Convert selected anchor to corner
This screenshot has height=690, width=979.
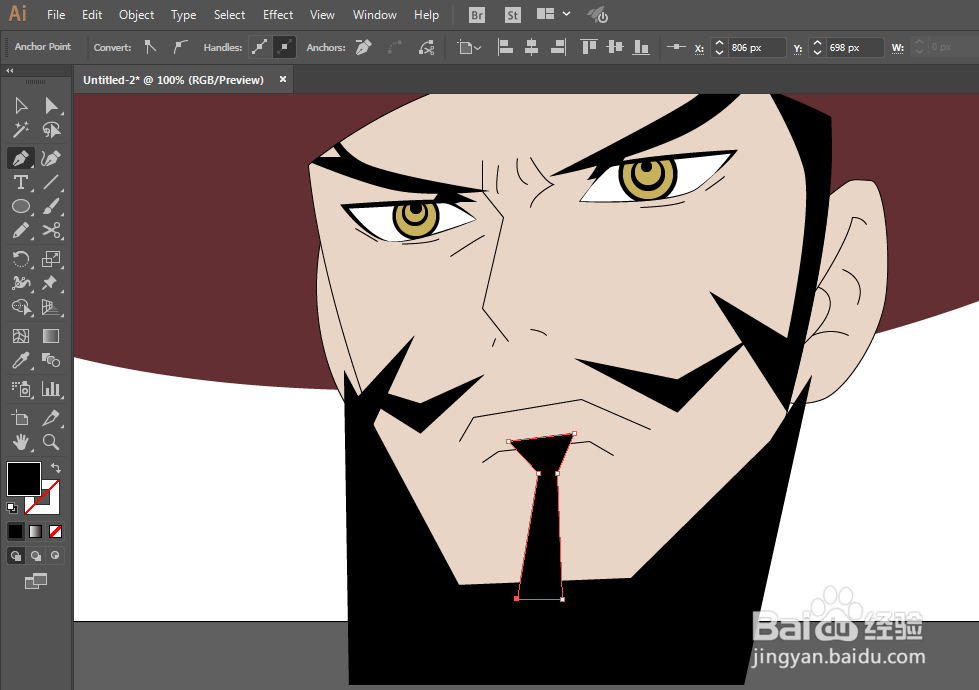150,47
